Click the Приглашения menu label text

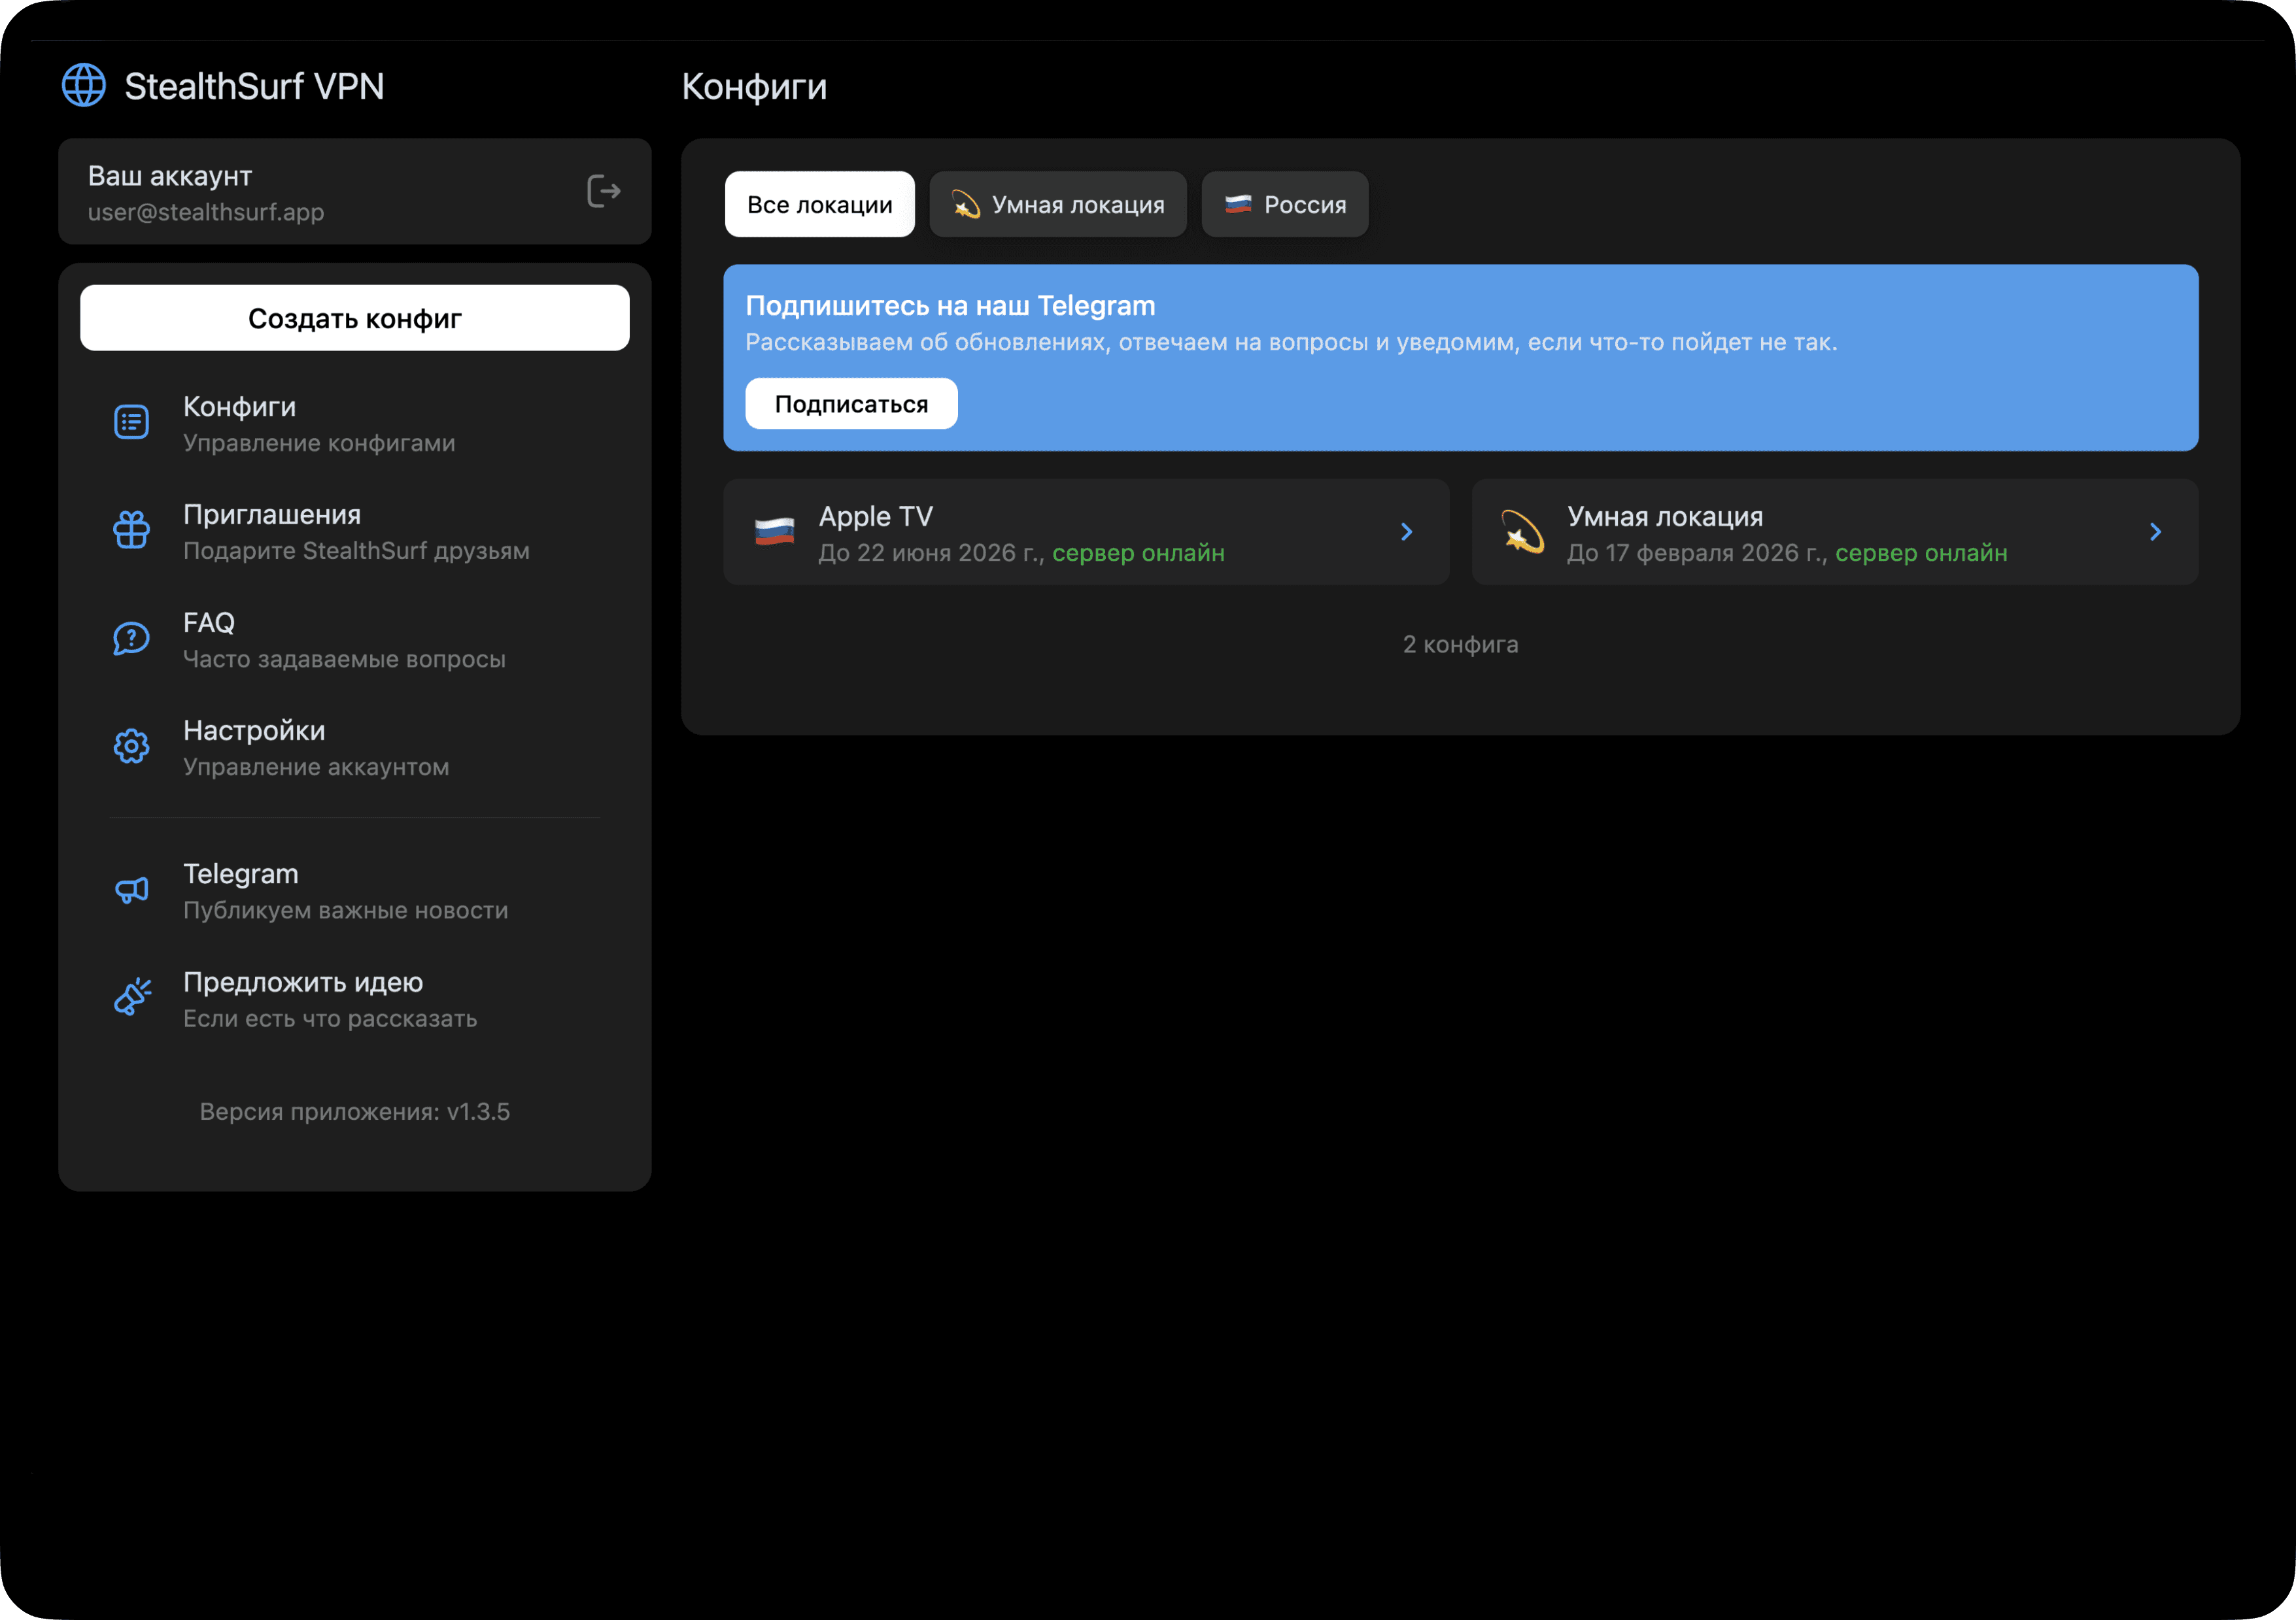pyautogui.click(x=271, y=515)
